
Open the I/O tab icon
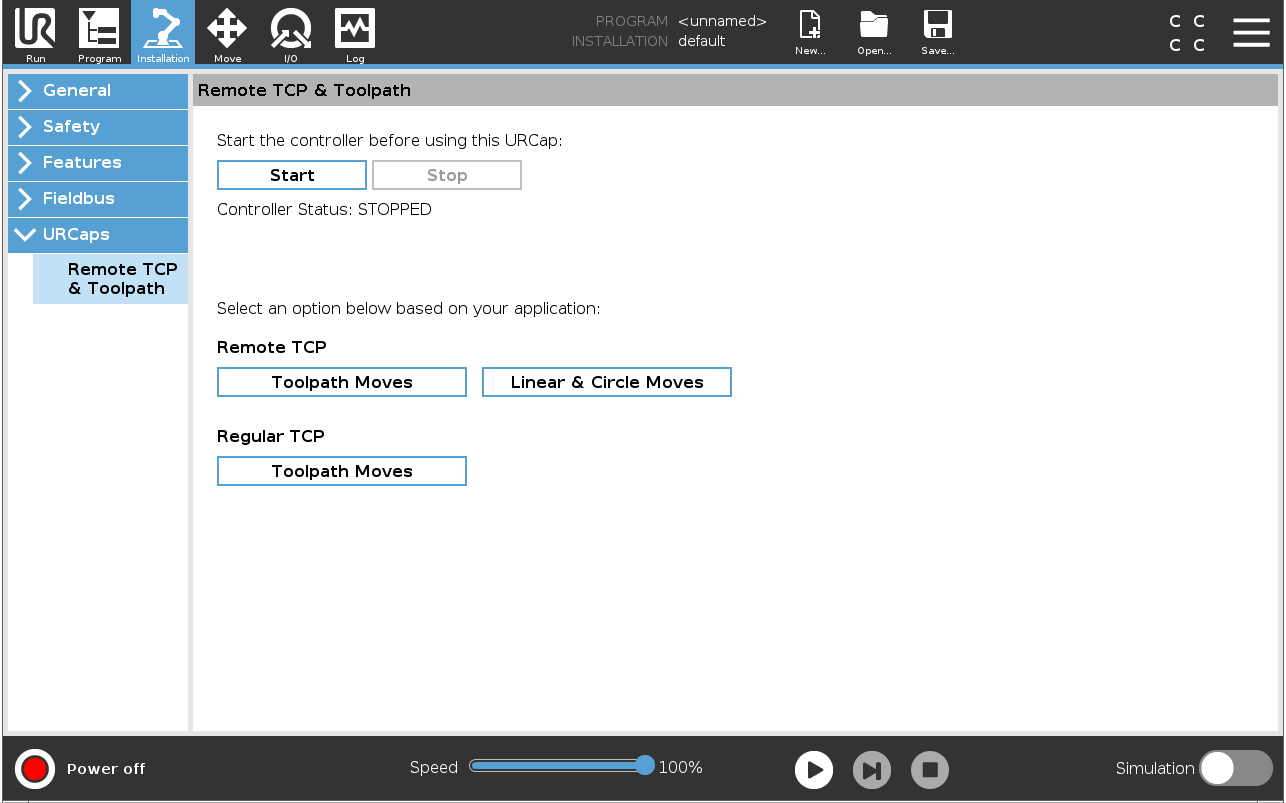pos(291,29)
